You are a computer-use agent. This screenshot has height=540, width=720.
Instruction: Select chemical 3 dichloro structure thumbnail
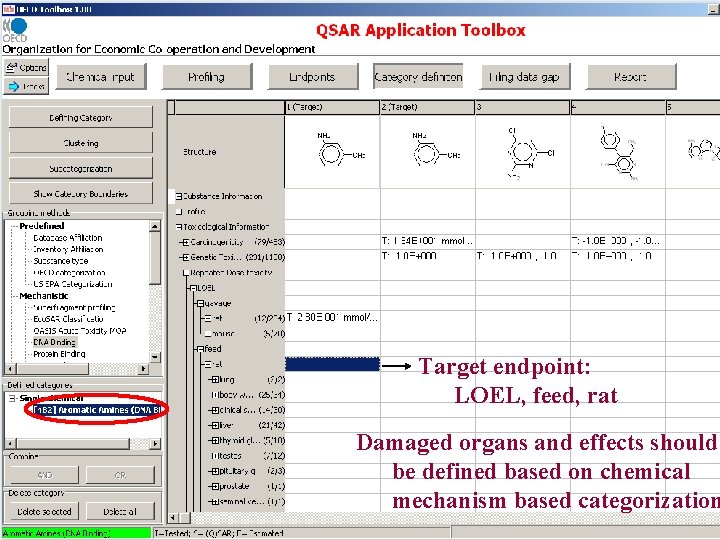(523, 152)
